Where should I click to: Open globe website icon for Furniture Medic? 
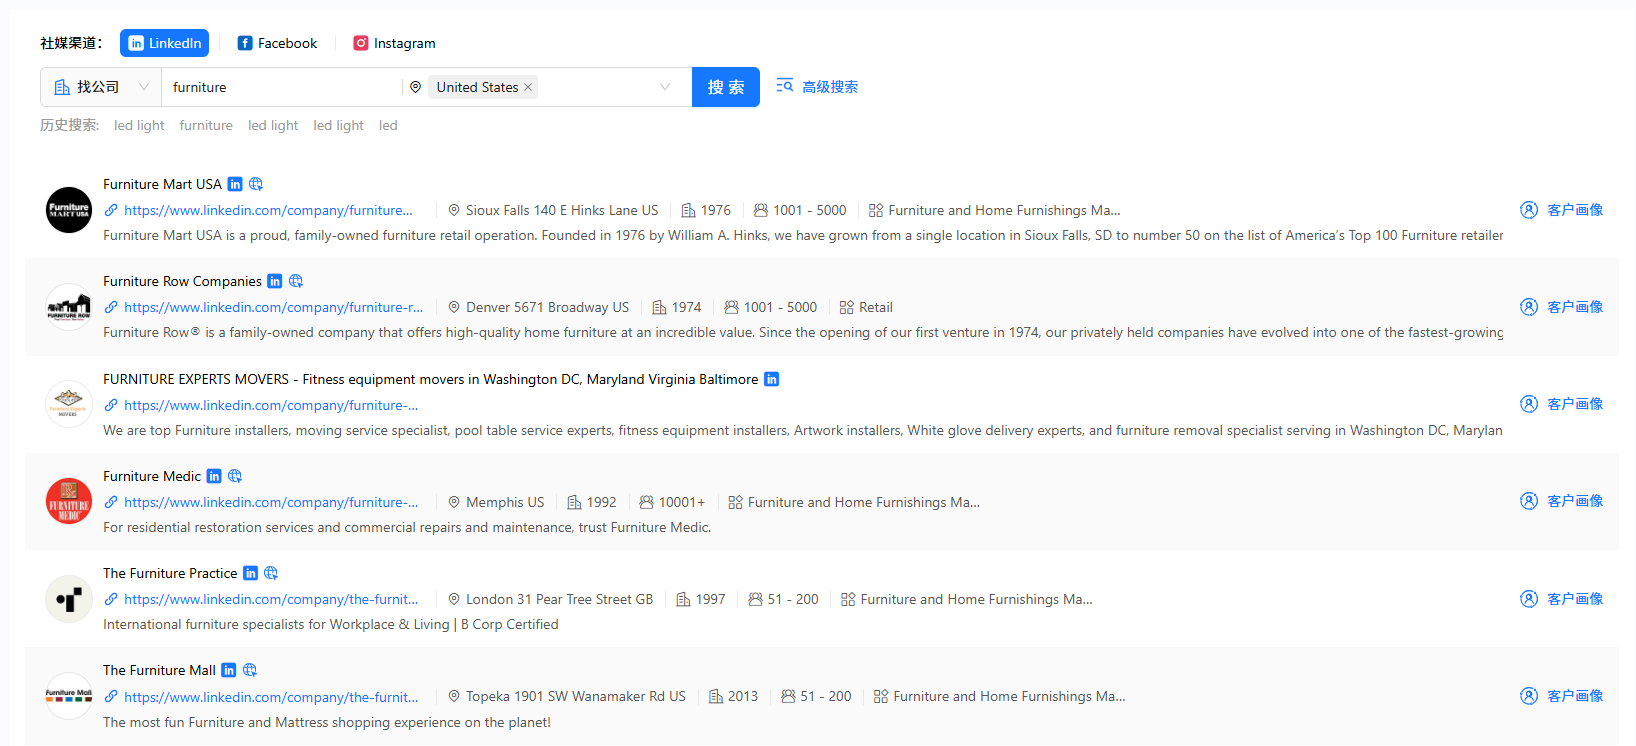235,476
